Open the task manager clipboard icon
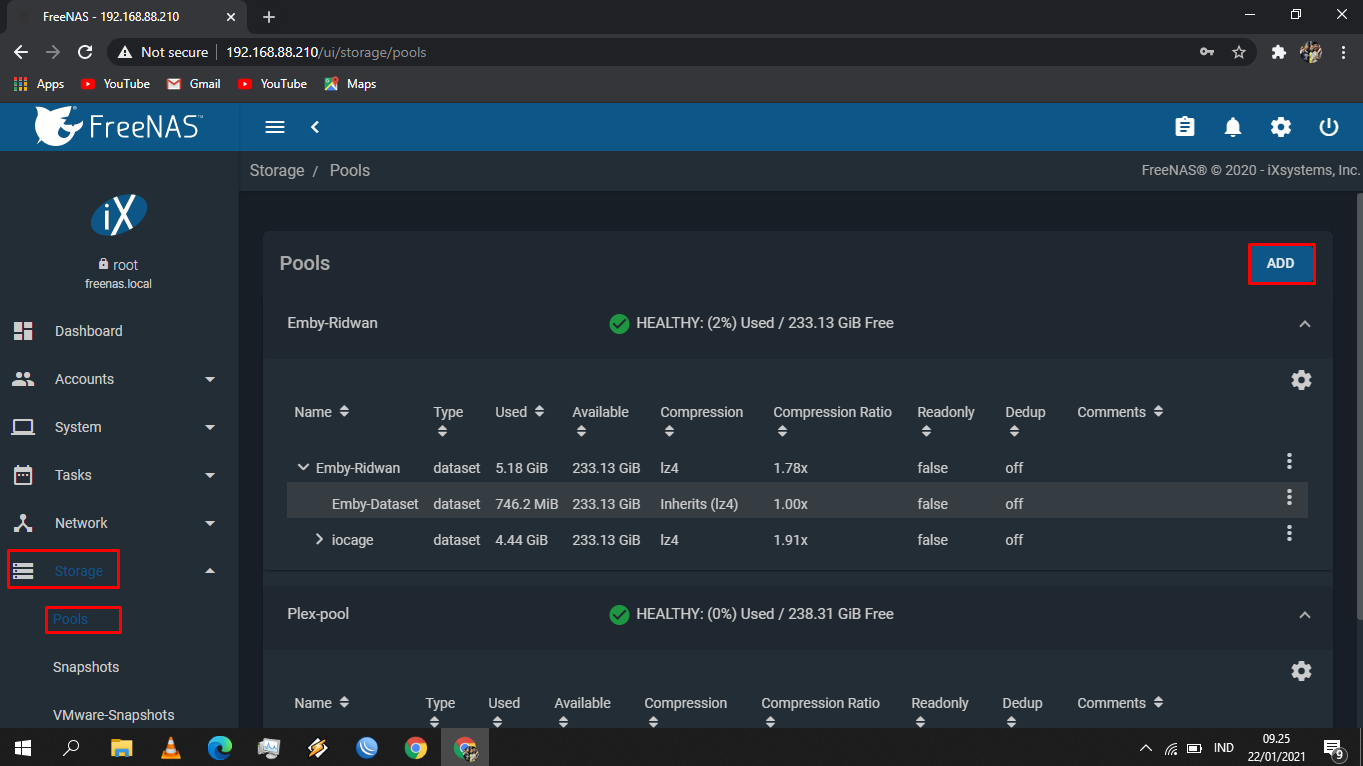 click(x=1184, y=127)
